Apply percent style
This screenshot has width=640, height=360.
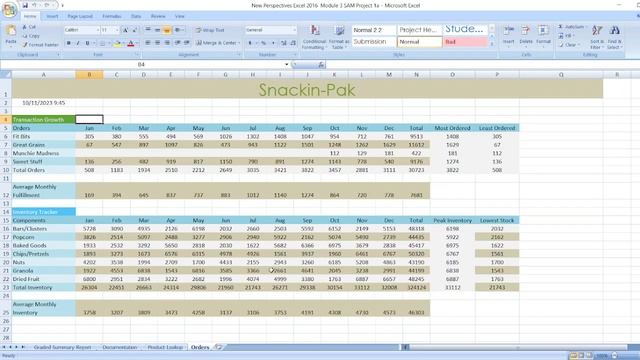(x=264, y=43)
